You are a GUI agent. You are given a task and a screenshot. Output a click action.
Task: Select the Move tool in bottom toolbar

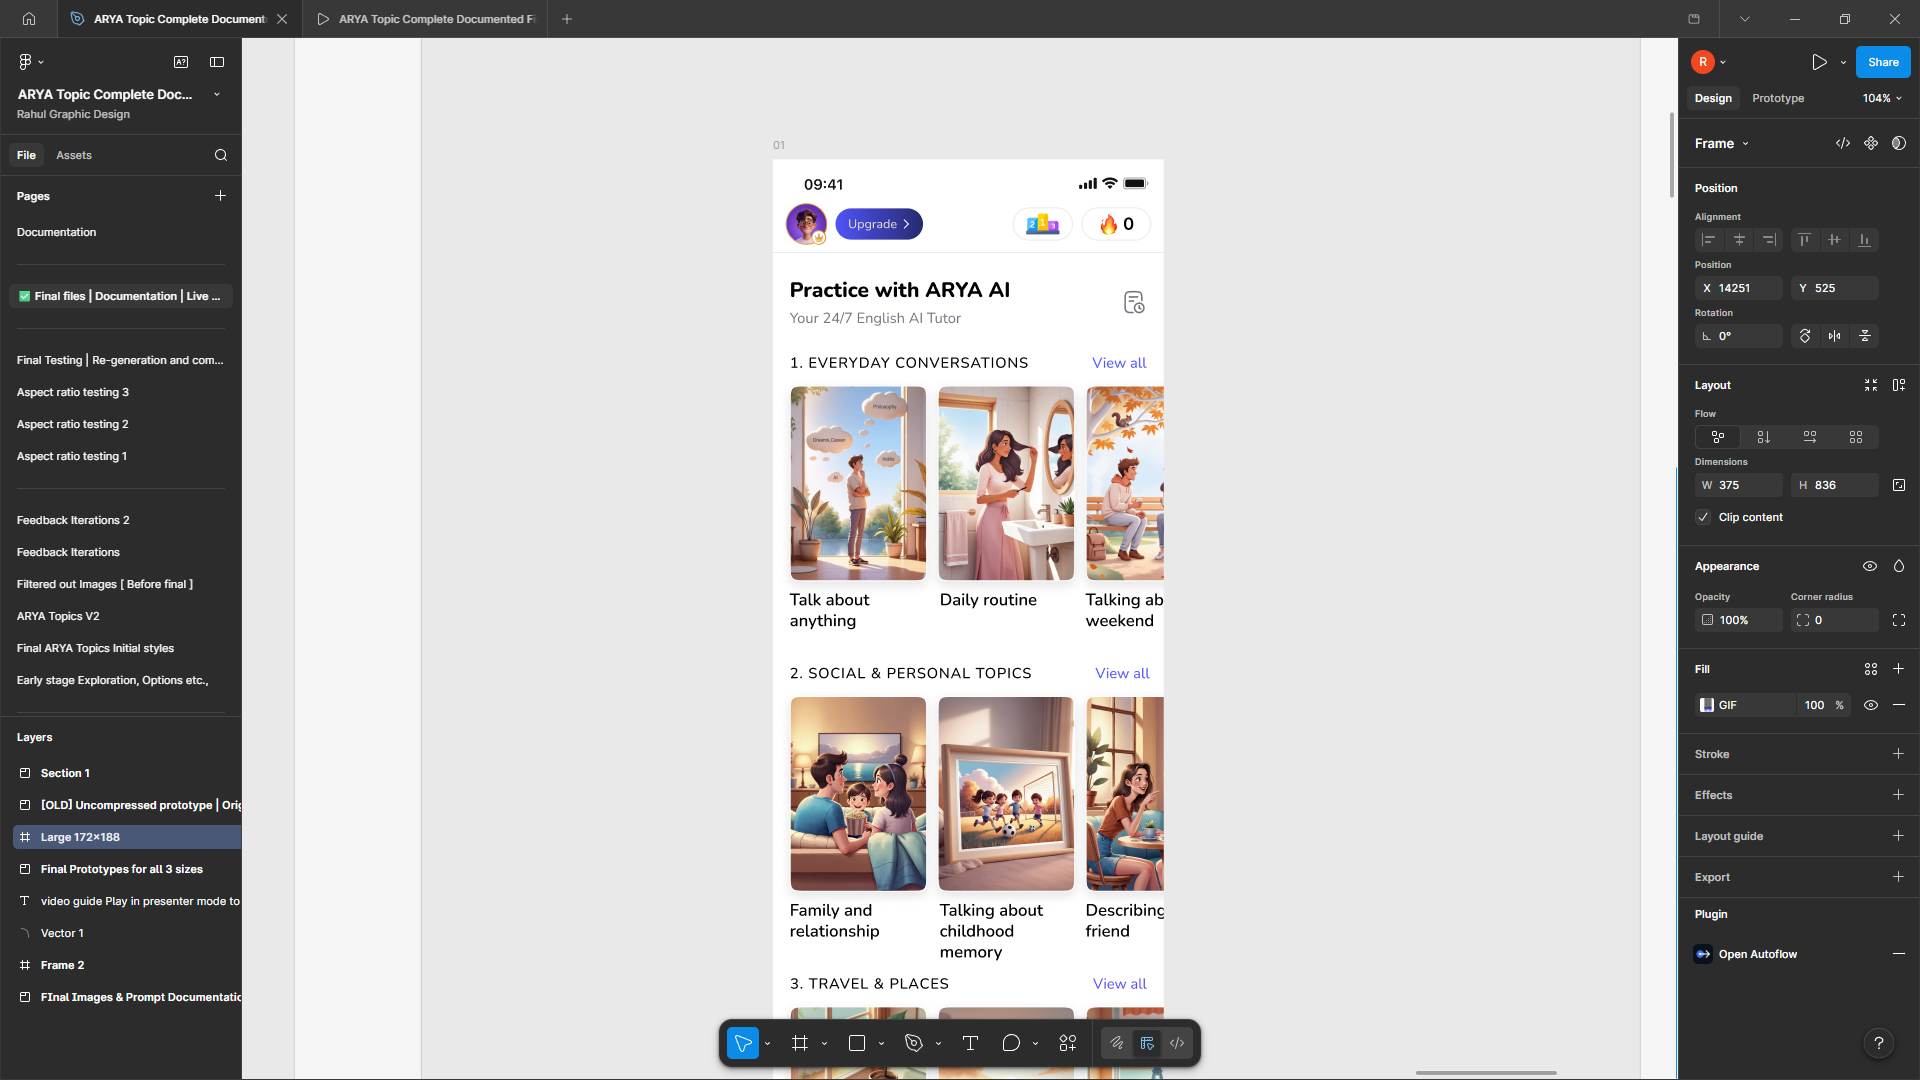pyautogui.click(x=743, y=1043)
